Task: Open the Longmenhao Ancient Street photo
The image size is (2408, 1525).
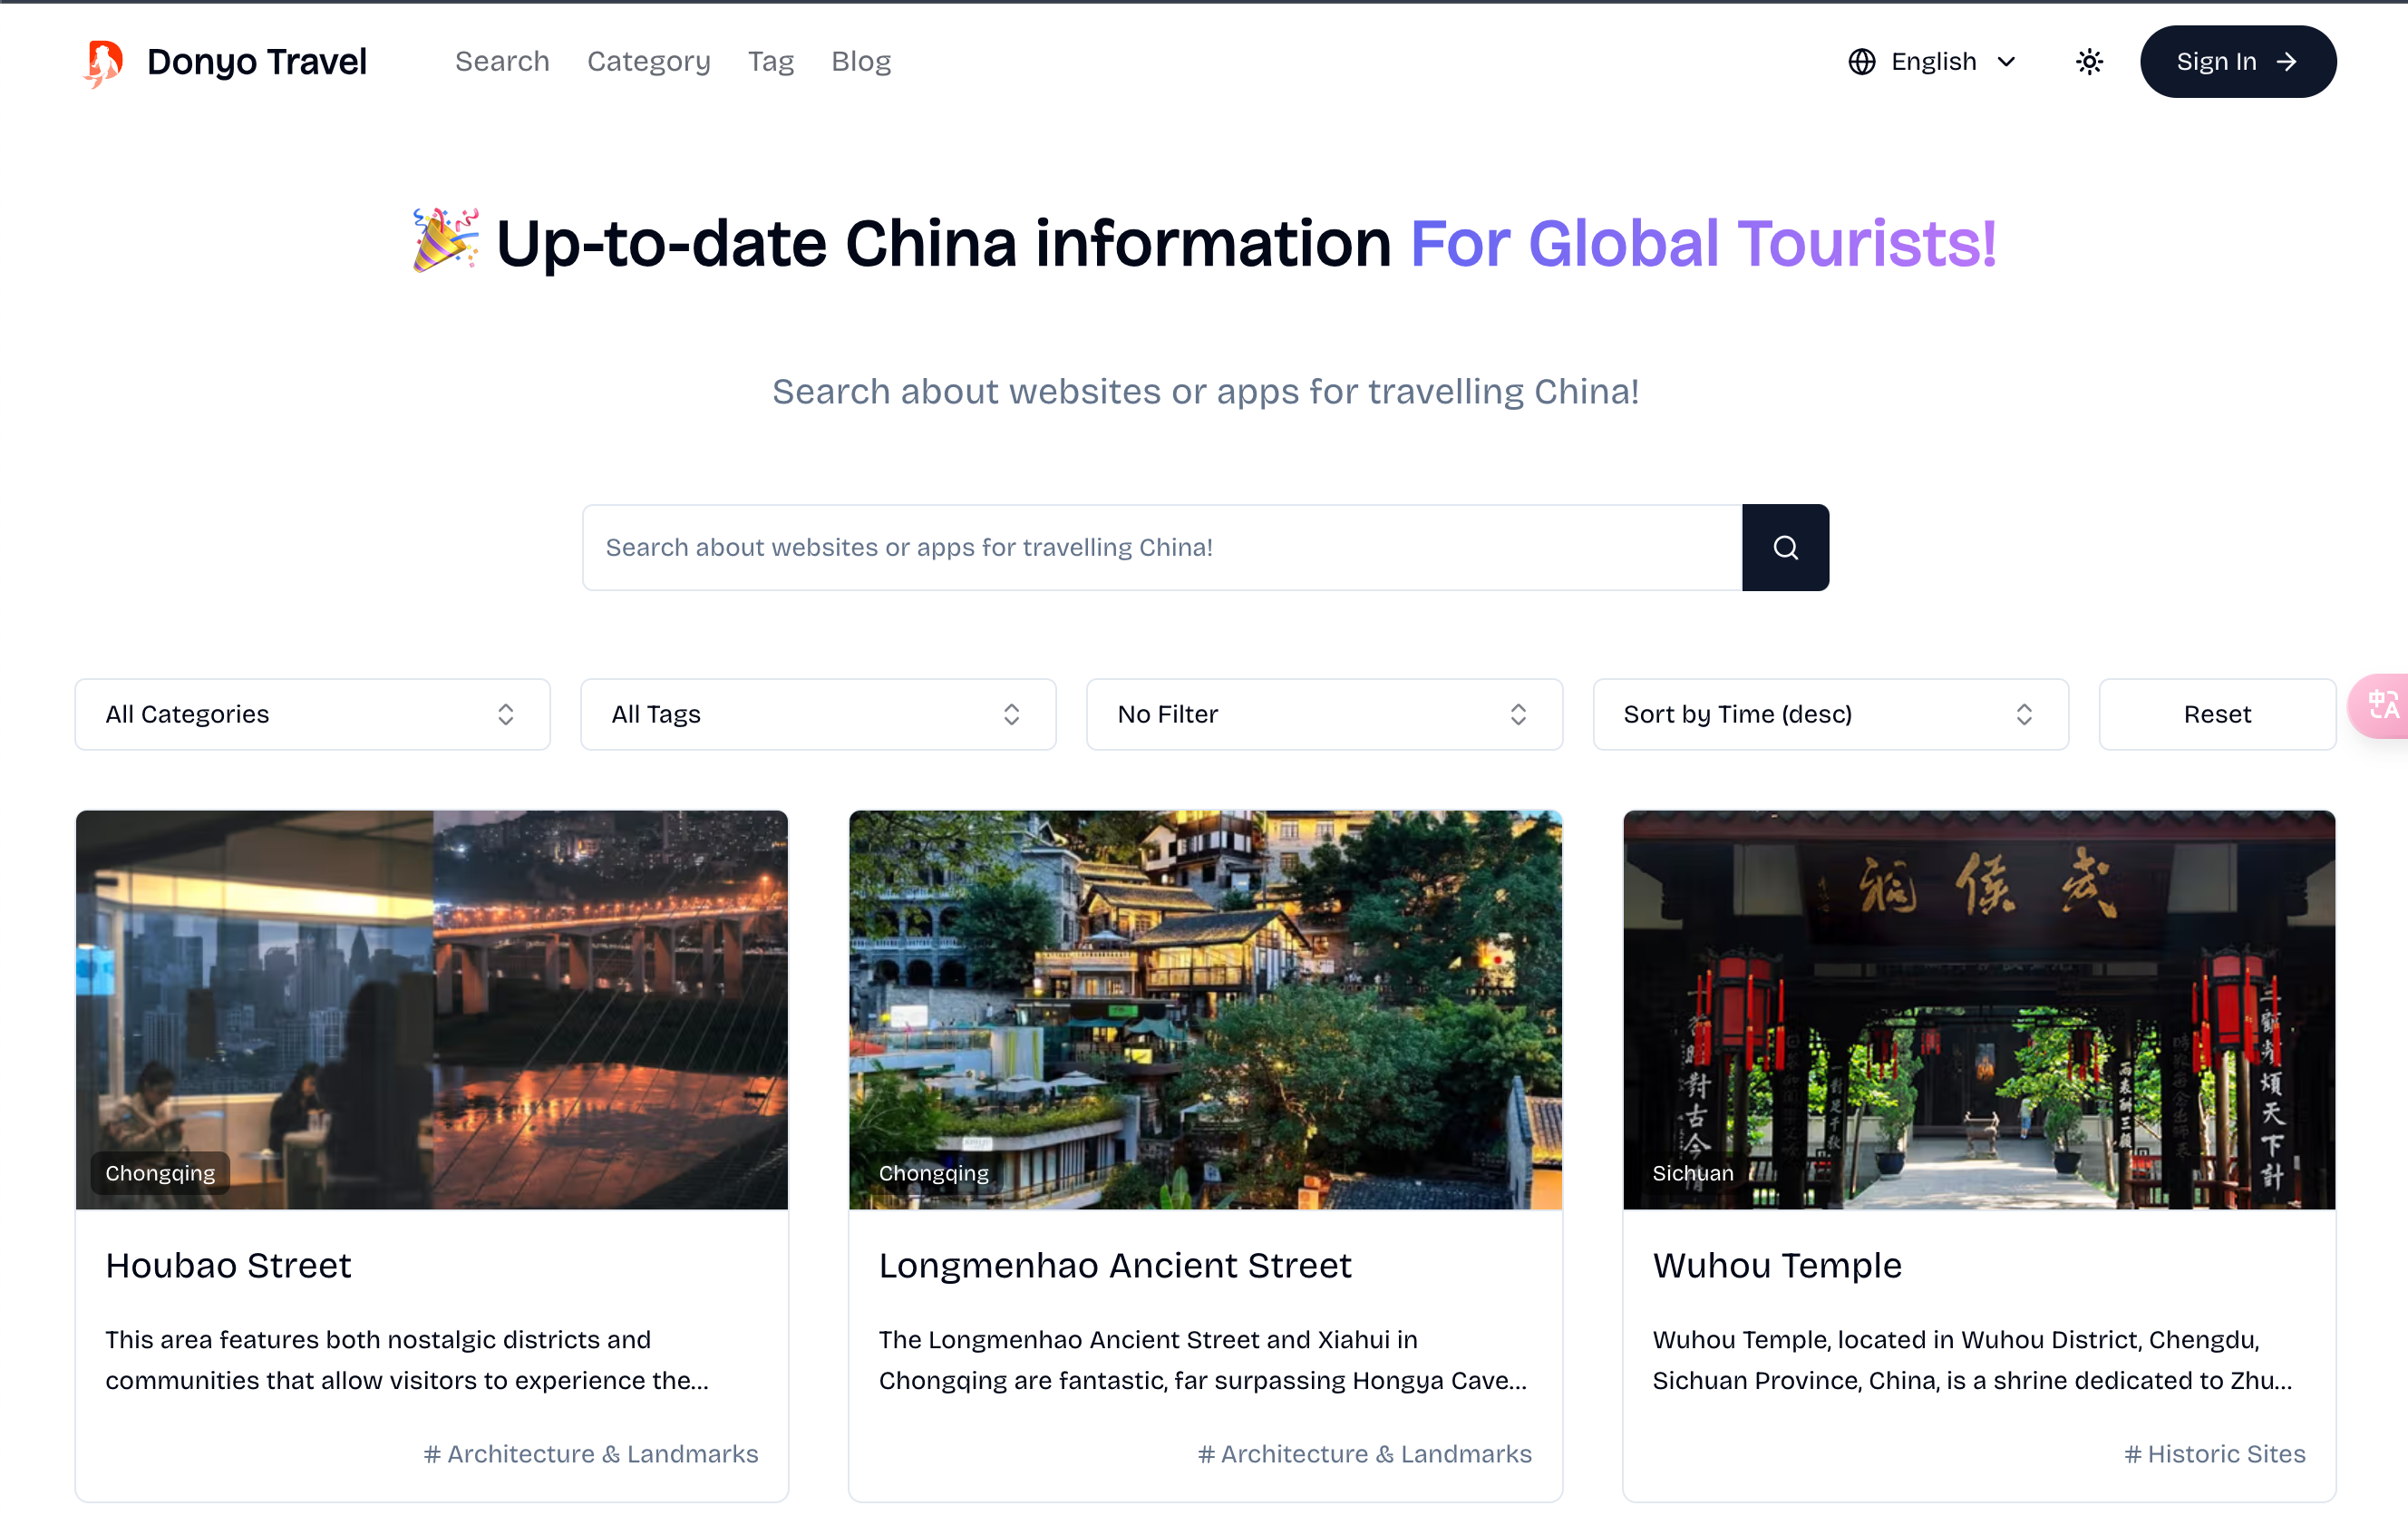Action: click(1204, 1009)
